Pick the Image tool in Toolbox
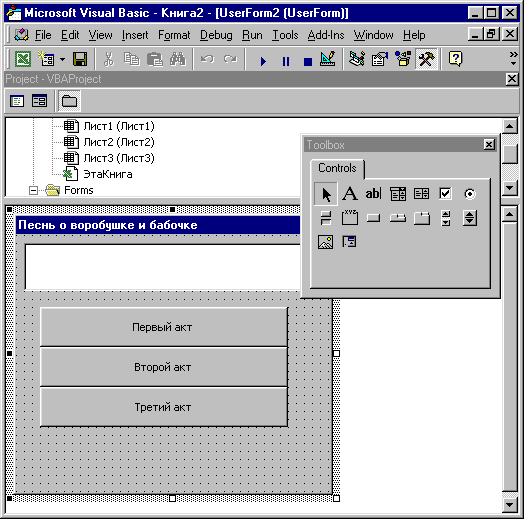 [x=325, y=242]
